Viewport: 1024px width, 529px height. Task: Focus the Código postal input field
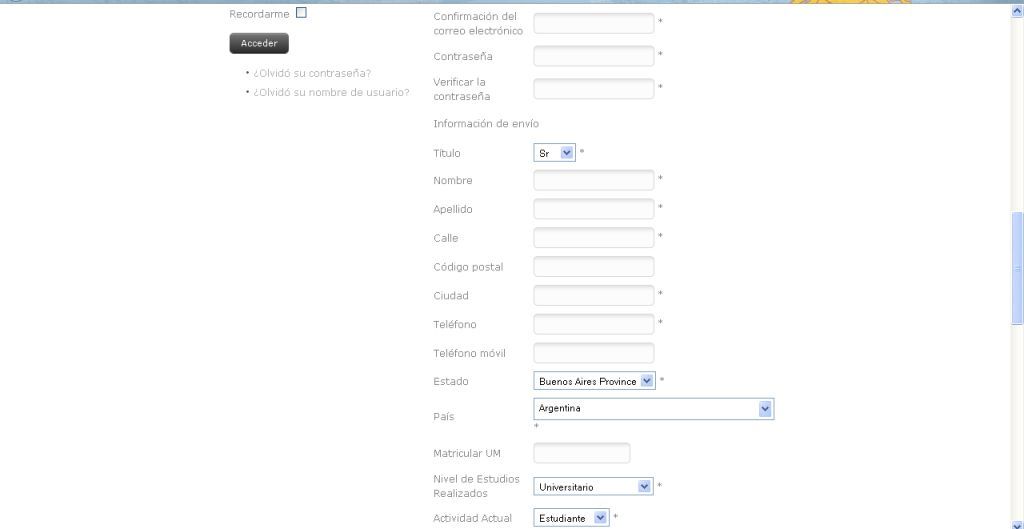[594, 266]
